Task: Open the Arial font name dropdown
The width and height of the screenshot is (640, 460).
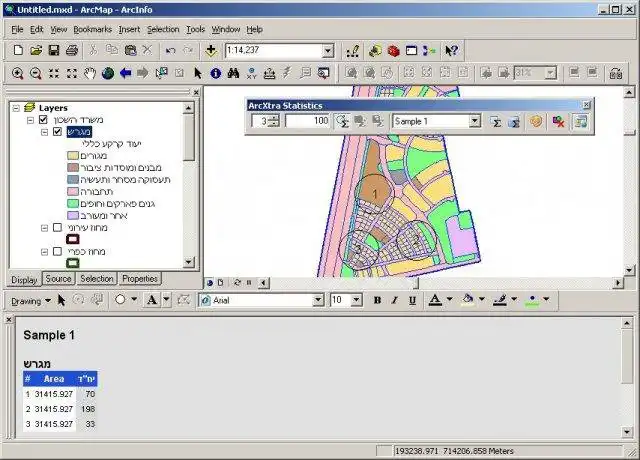Action: [x=318, y=300]
